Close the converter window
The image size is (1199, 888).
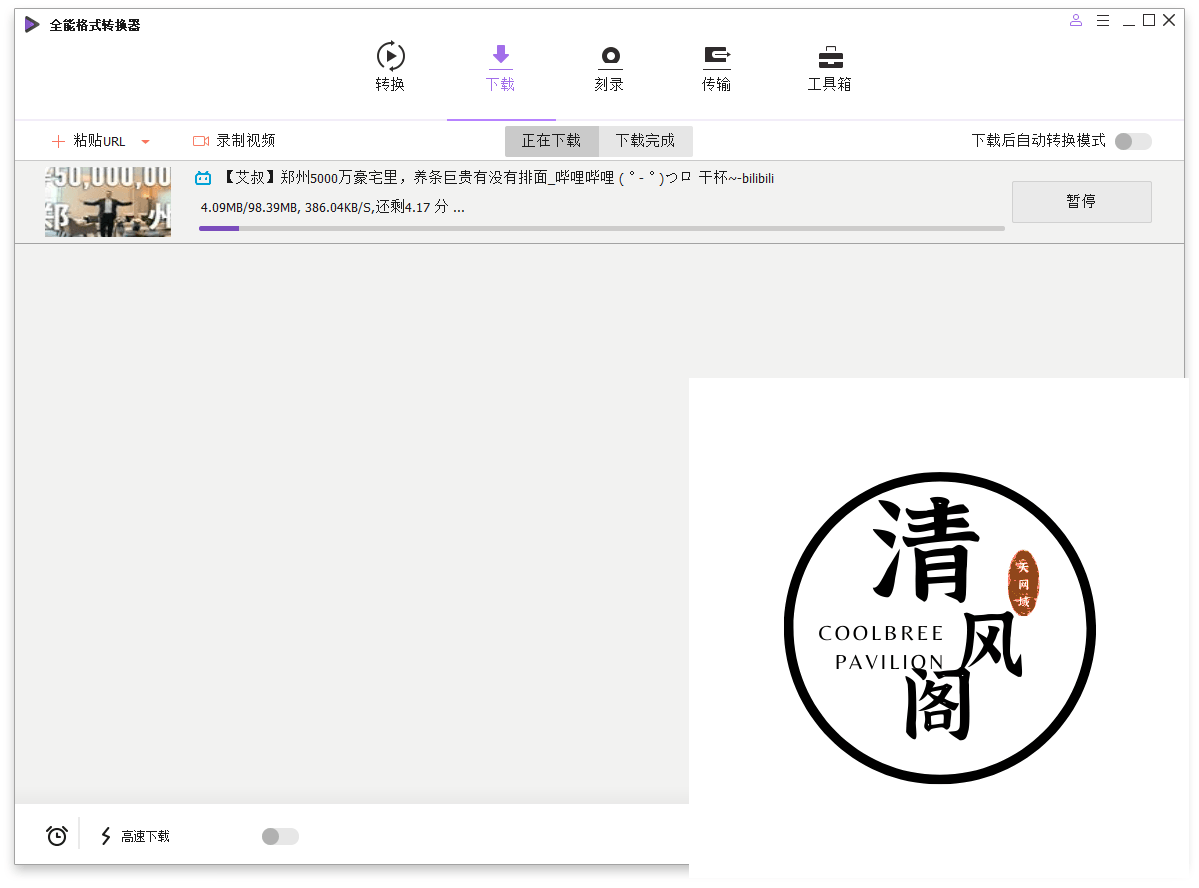click(x=1169, y=21)
